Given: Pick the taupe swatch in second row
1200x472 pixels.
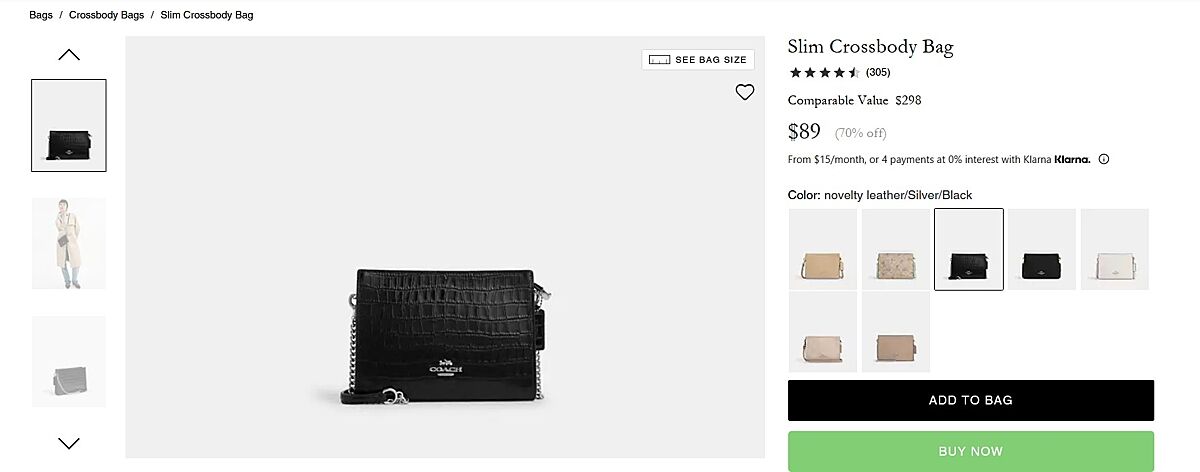Looking at the screenshot, I should click(x=896, y=332).
